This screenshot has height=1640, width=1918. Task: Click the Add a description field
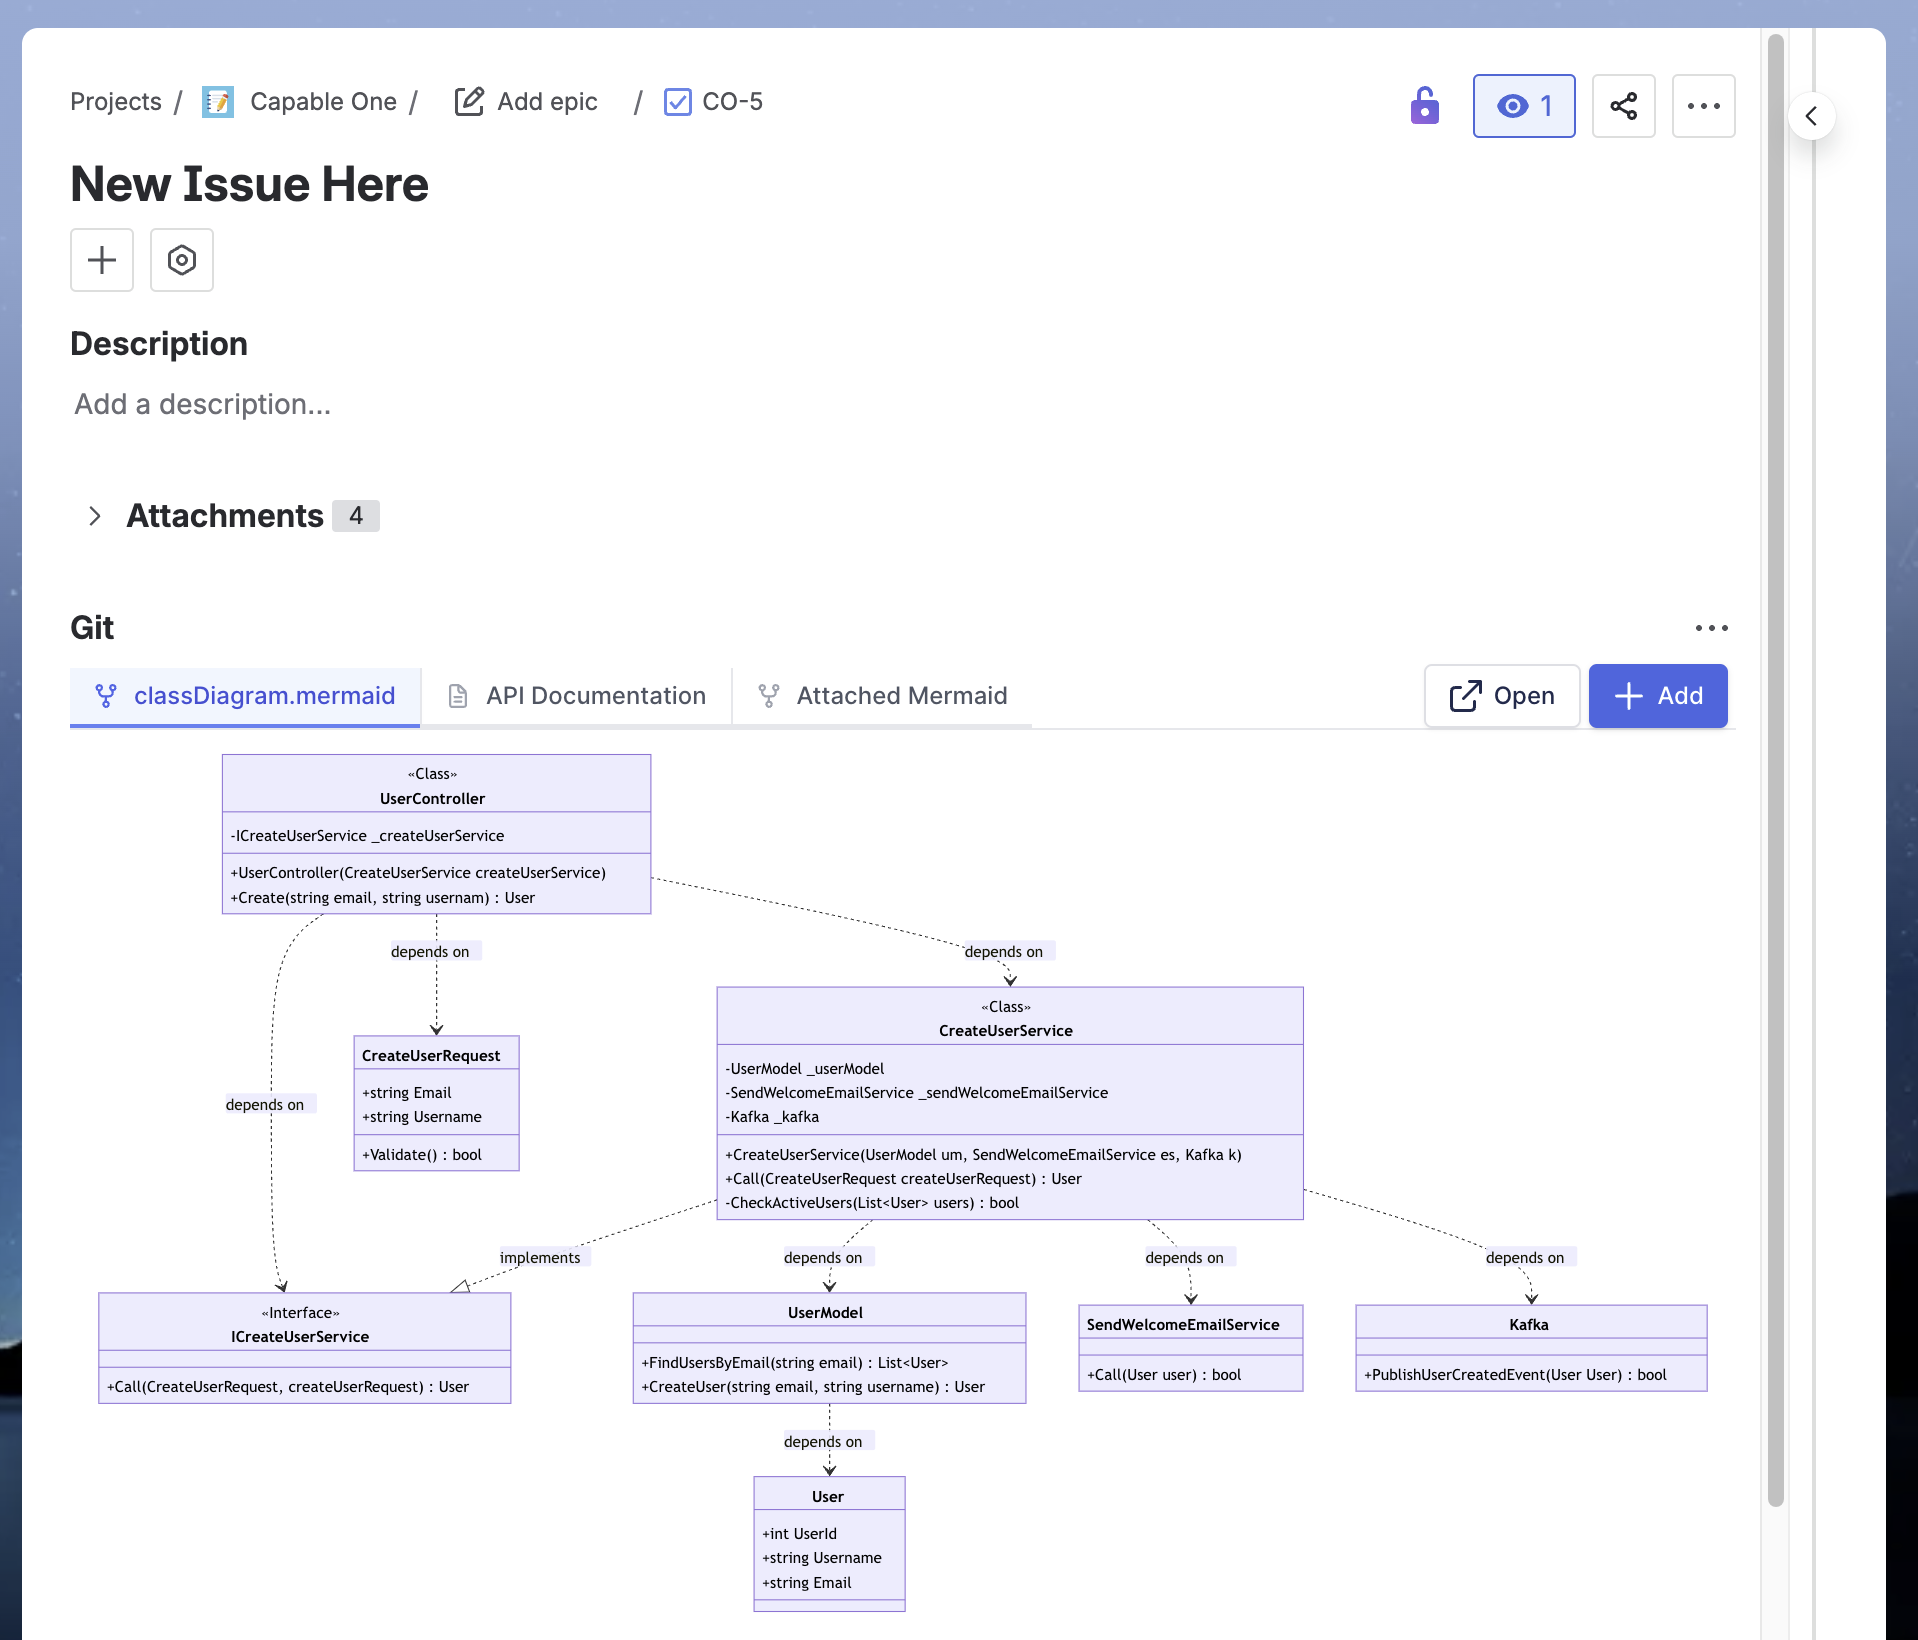(x=203, y=404)
